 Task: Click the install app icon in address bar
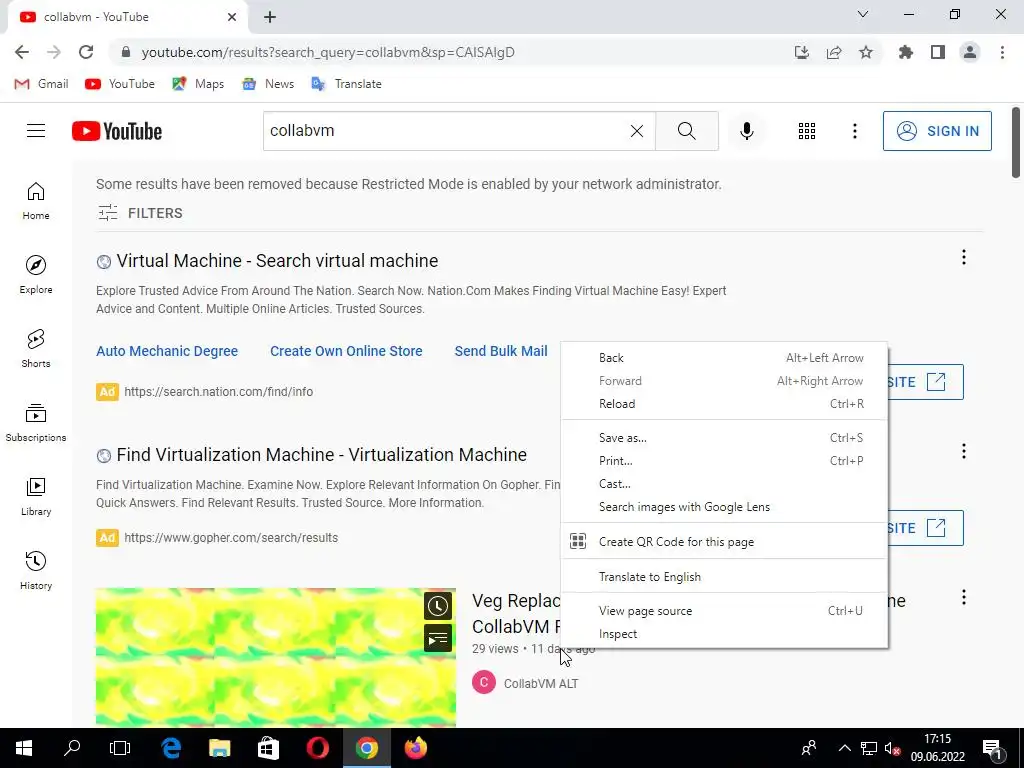(802, 52)
